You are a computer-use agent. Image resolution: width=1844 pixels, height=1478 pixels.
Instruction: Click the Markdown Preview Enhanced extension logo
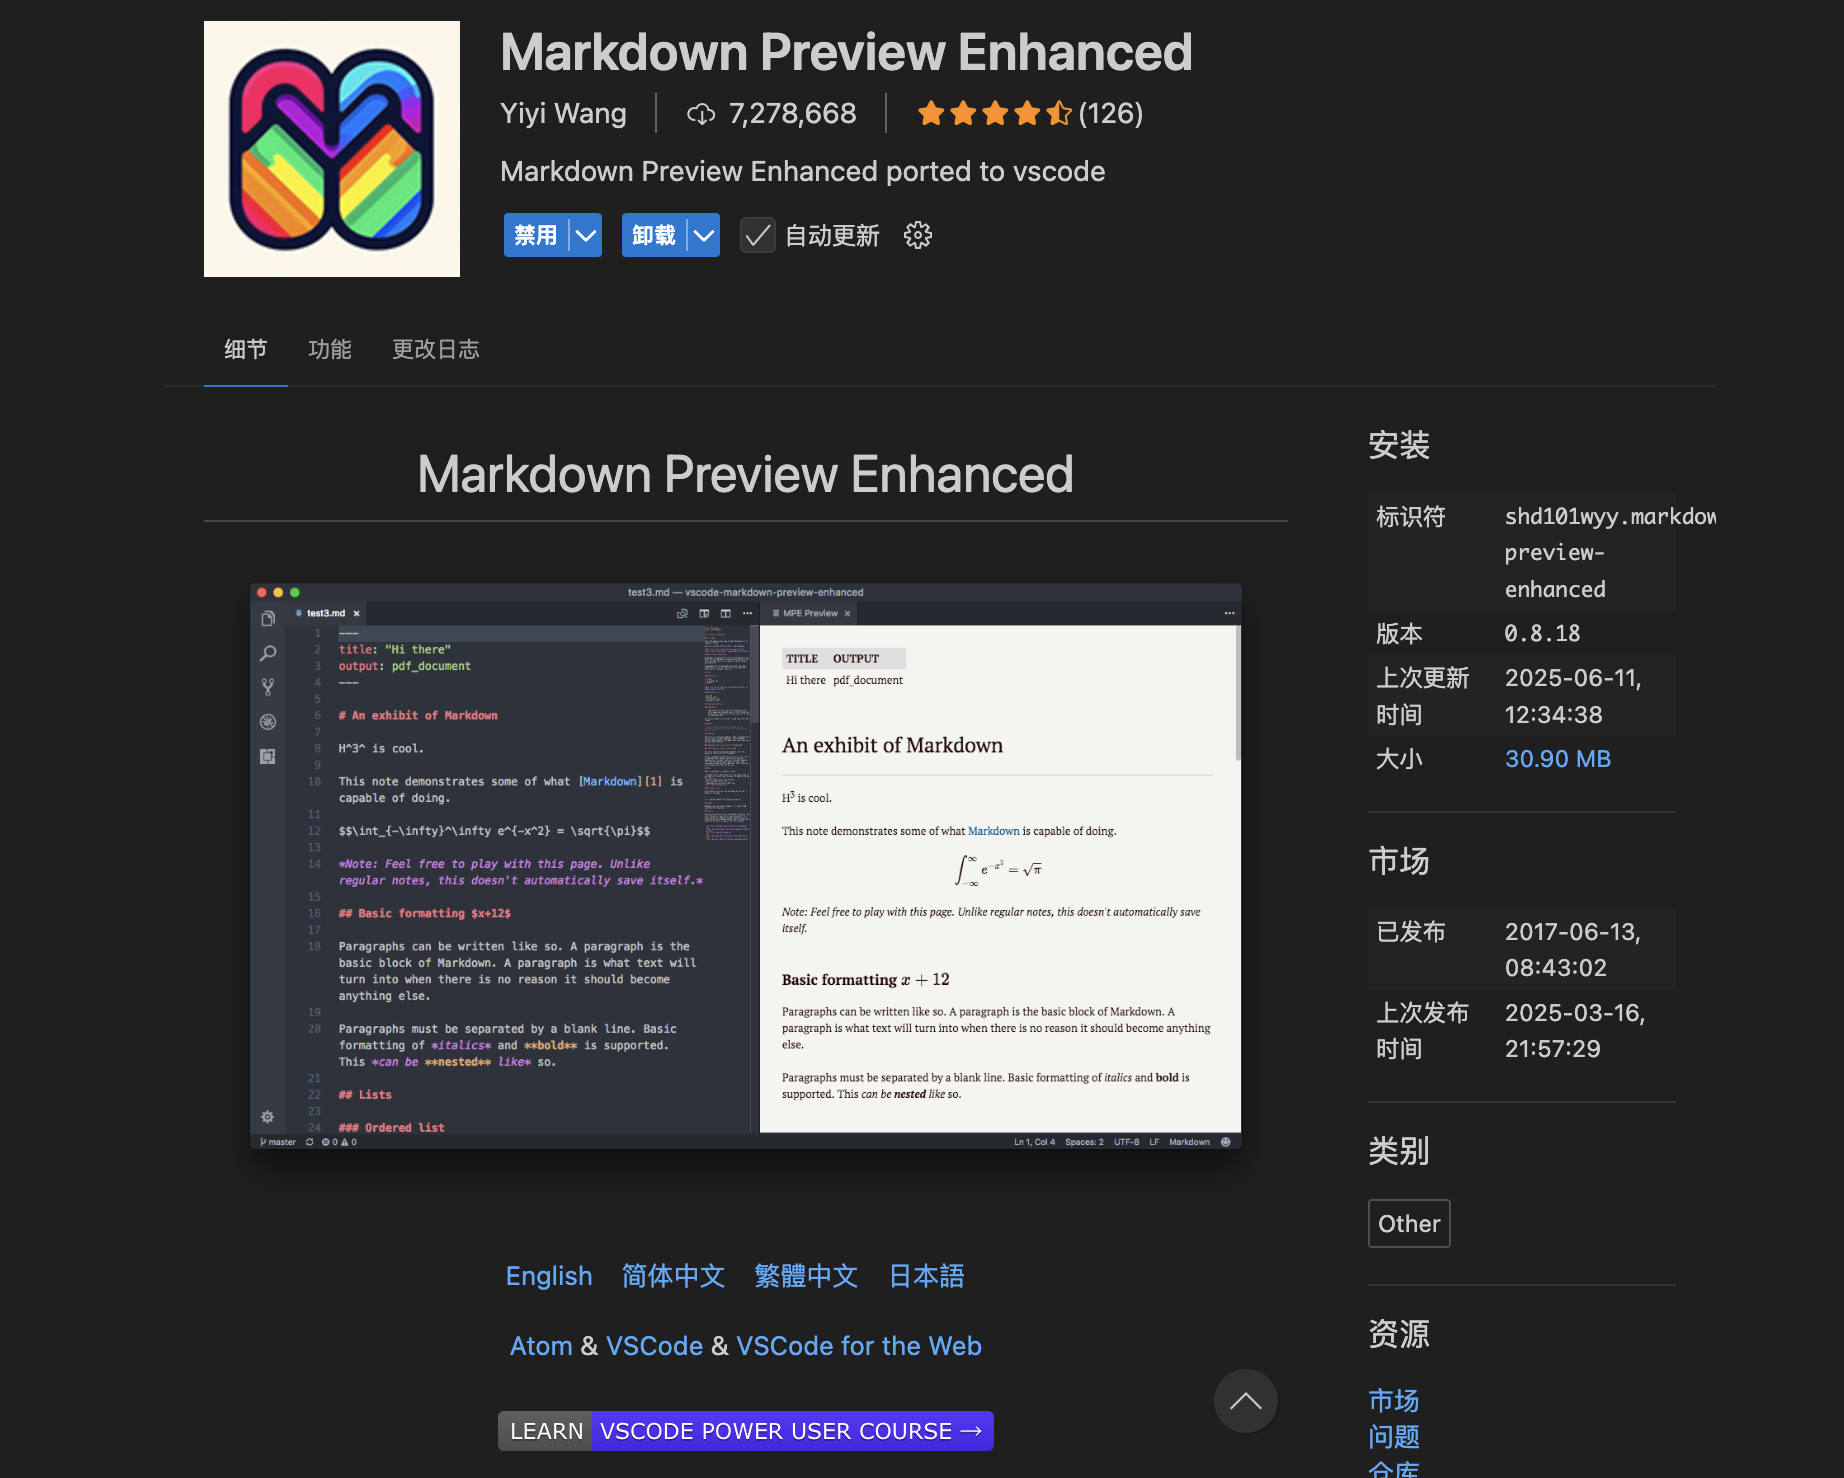[332, 149]
